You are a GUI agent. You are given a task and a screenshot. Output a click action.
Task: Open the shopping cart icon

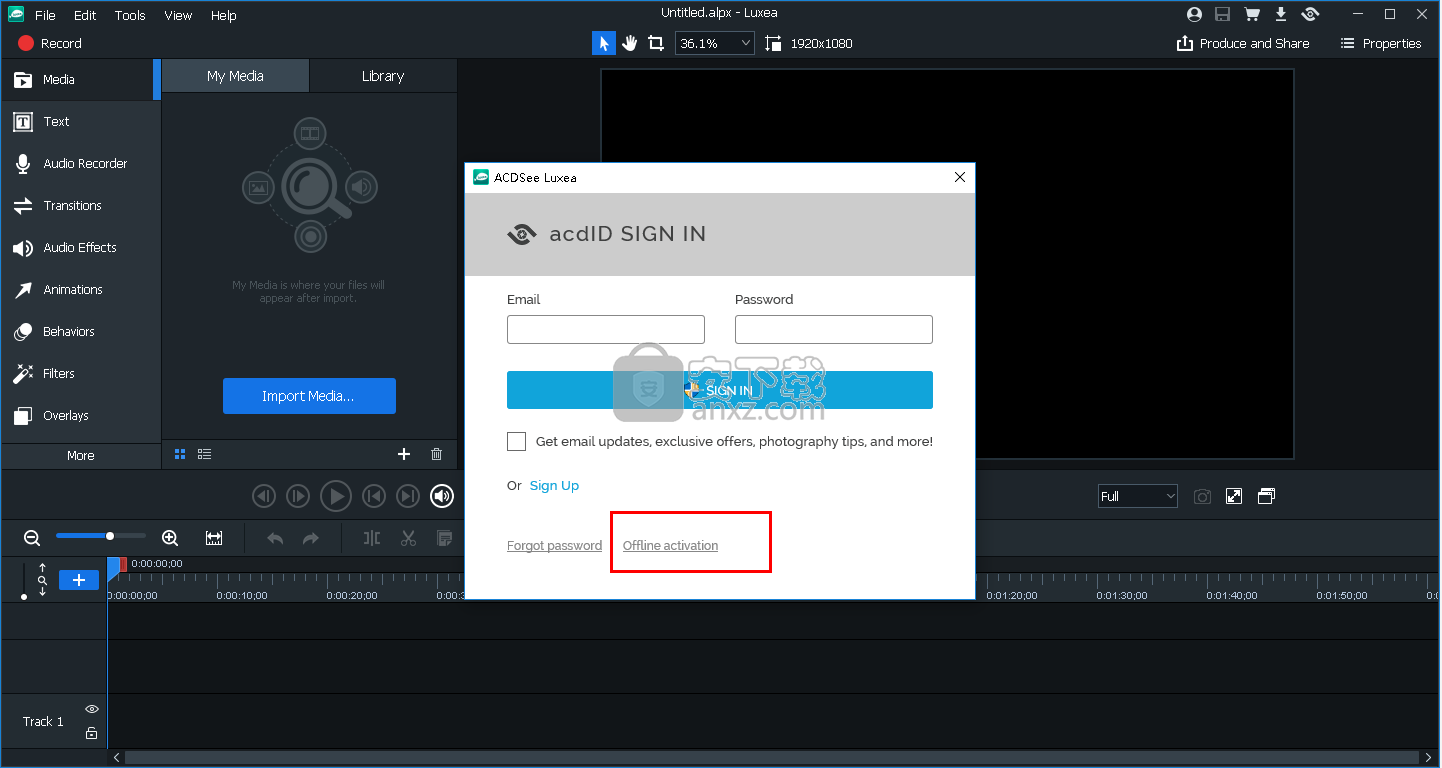pos(1251,14)
